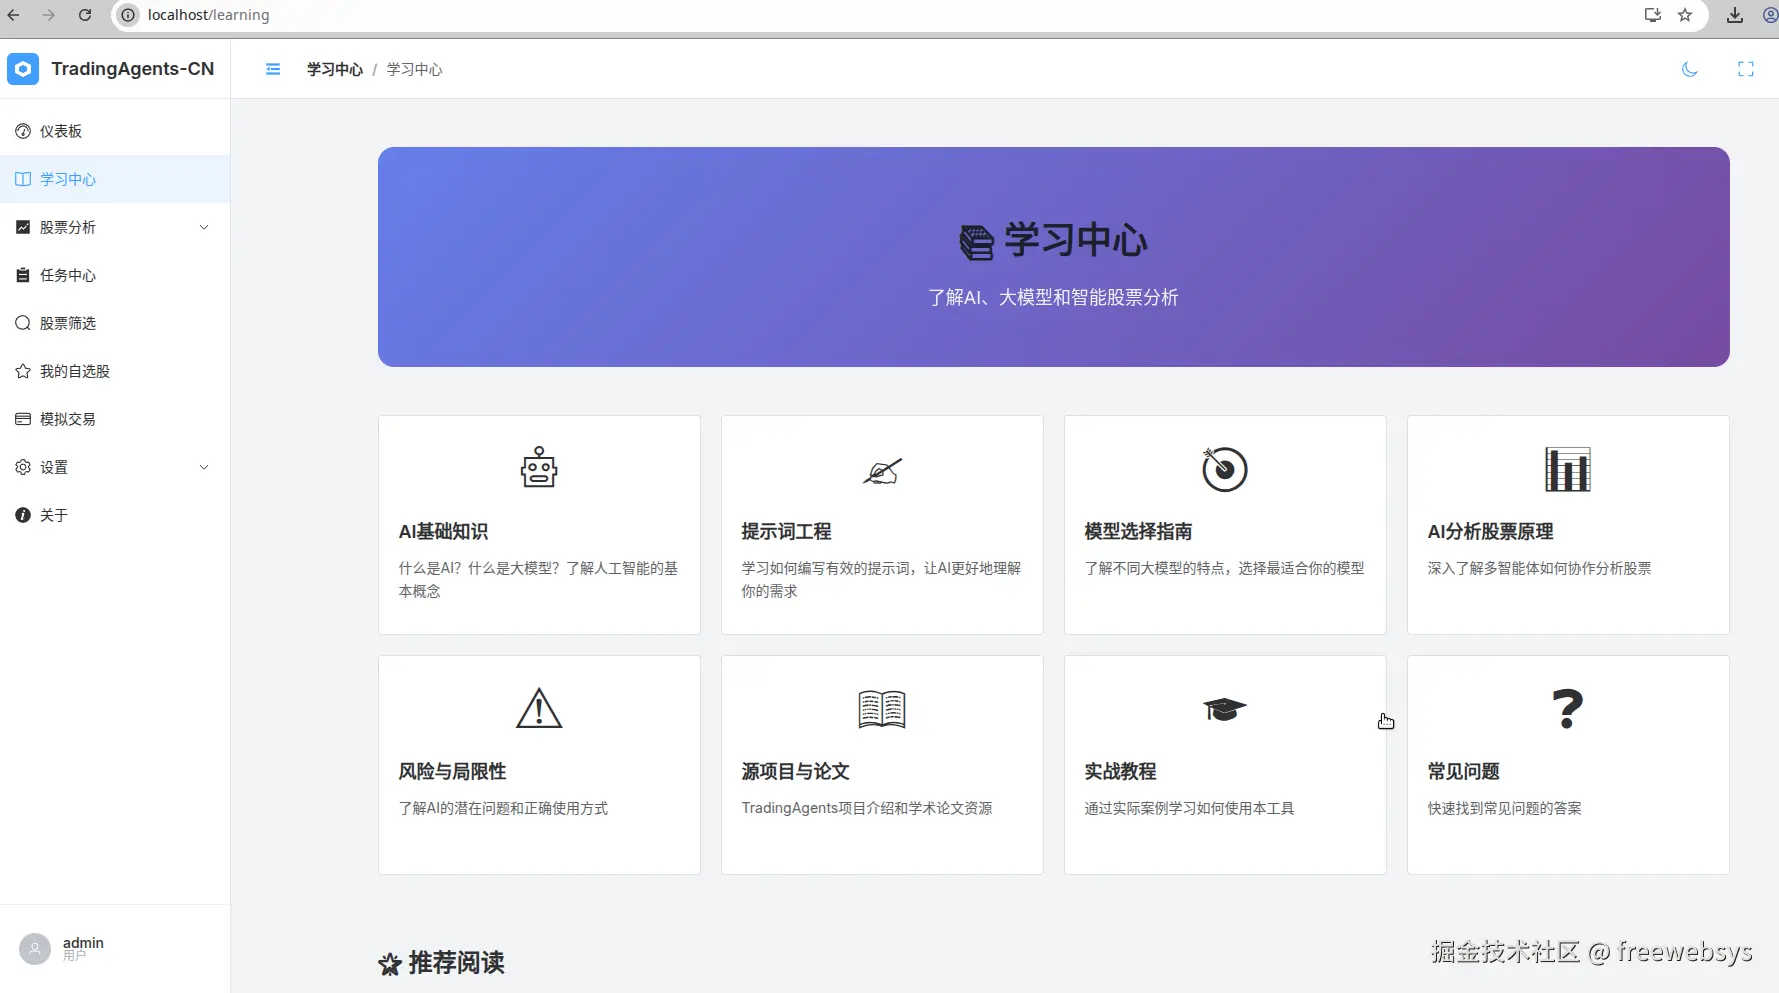The width and height of the screenshot is (1779, 993).
Task: Open the AI基础知识 learning card
Action: click(539, 525)
